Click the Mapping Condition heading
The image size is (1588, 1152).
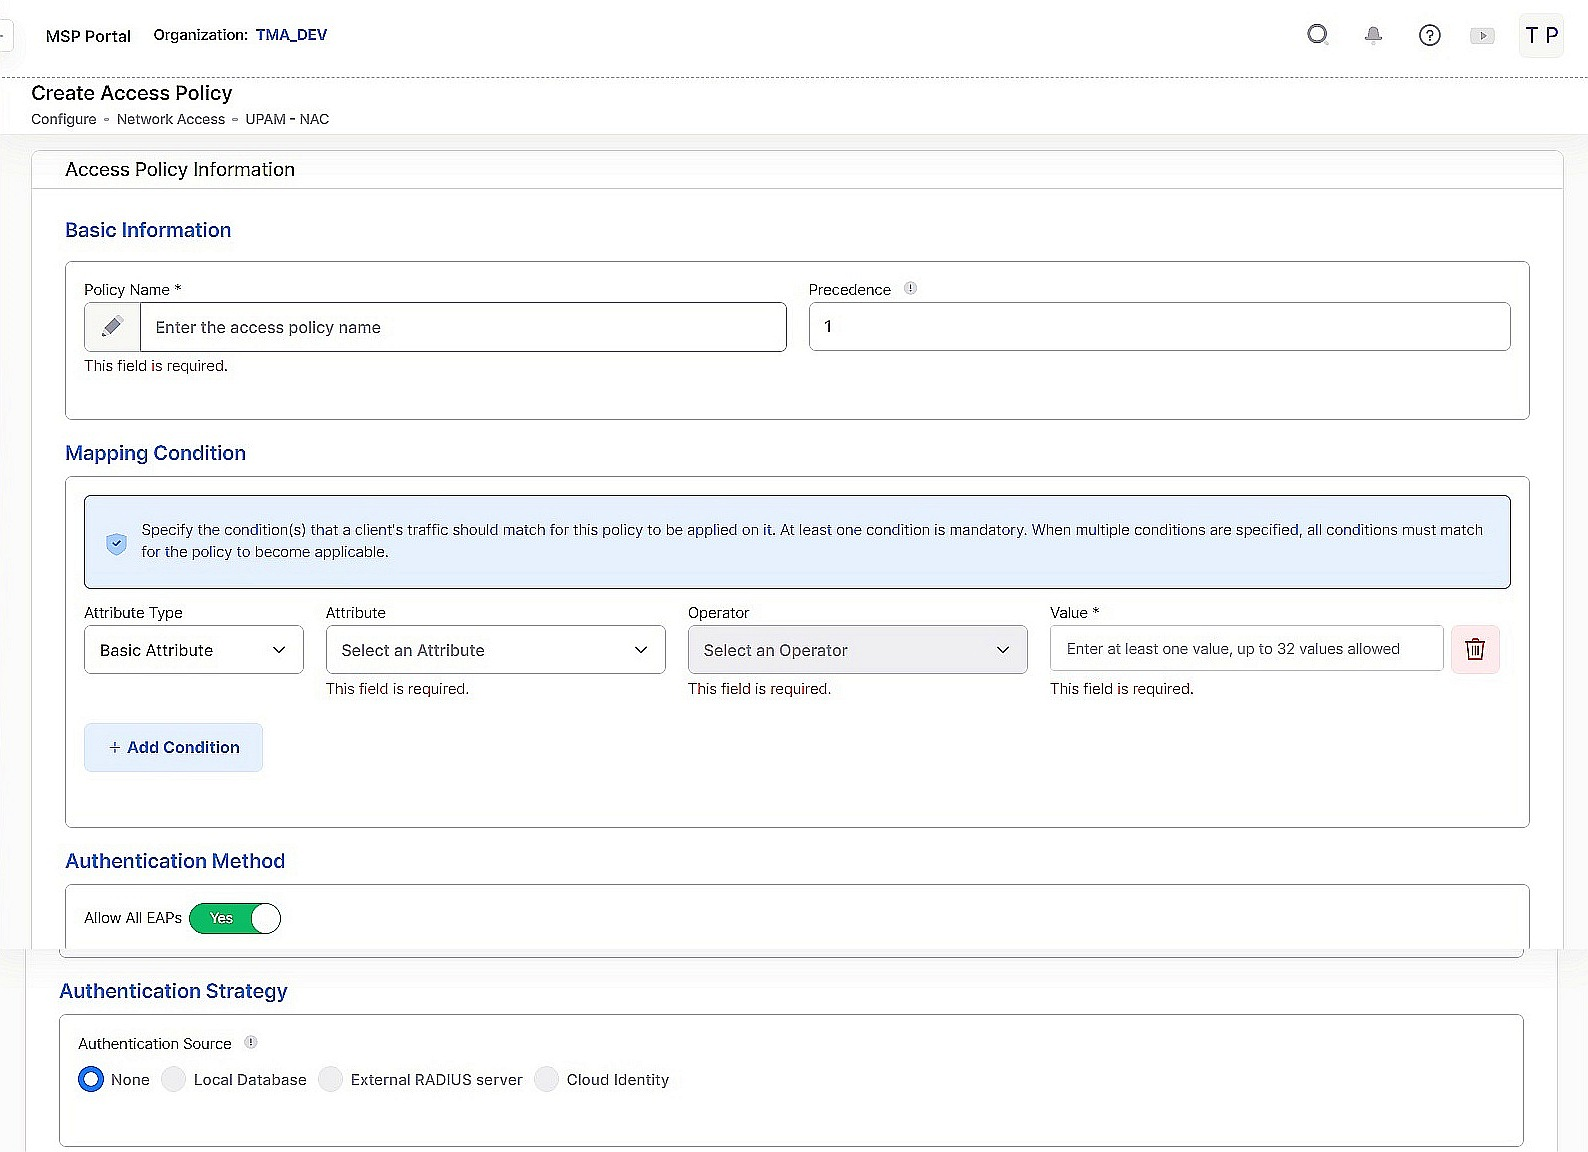tap(155, 453)
